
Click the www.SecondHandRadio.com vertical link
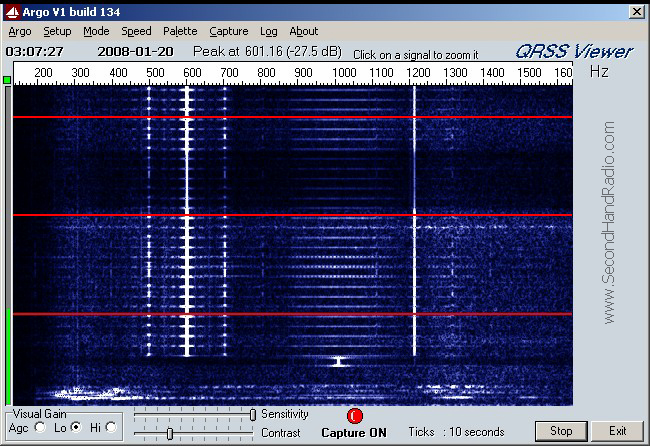[x=609, y=223]
